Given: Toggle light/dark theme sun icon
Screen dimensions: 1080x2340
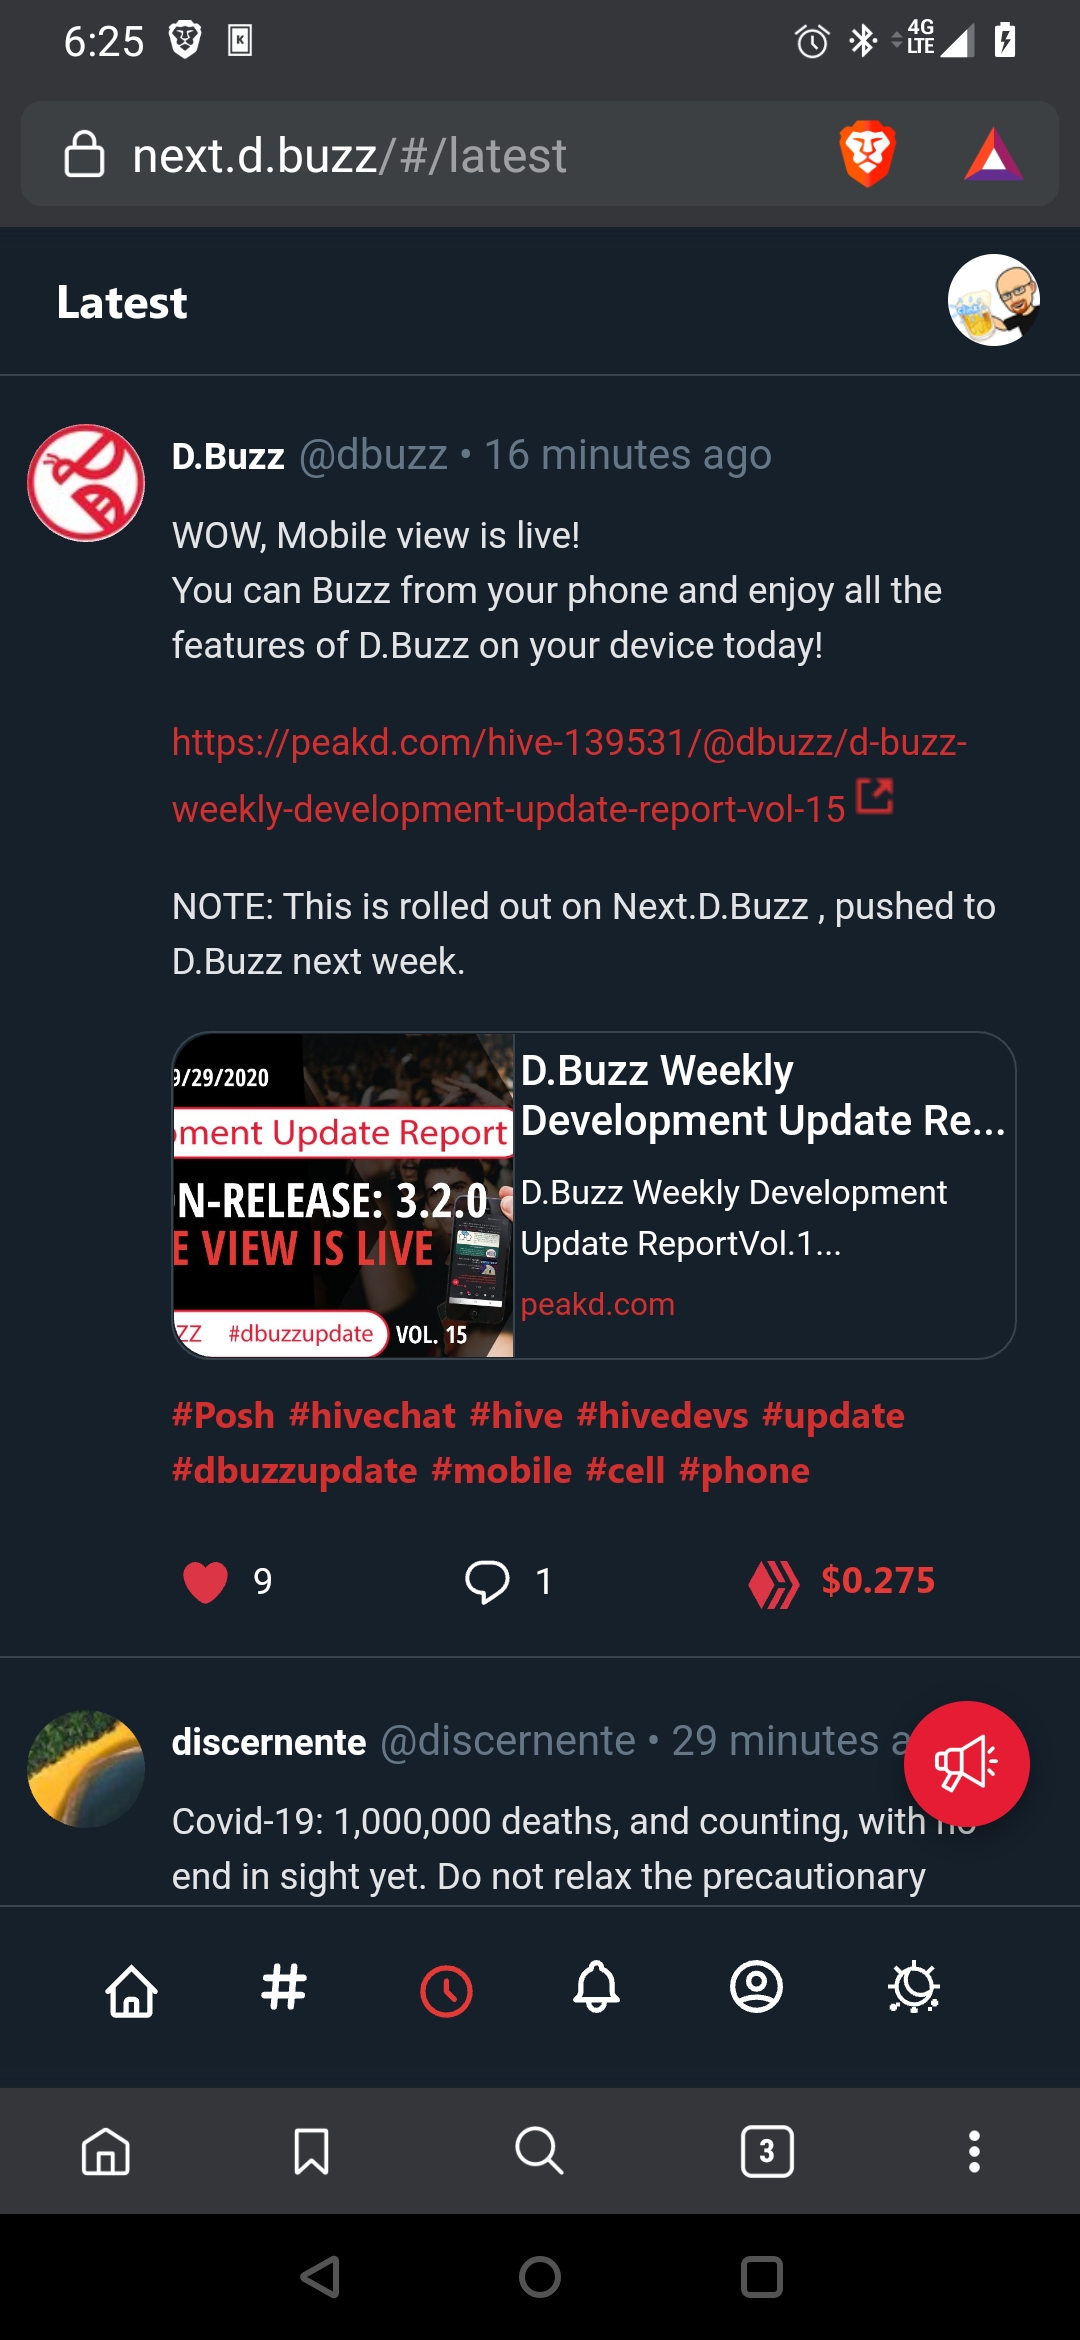Looking at the screenshot, I should coord(914,1988).
